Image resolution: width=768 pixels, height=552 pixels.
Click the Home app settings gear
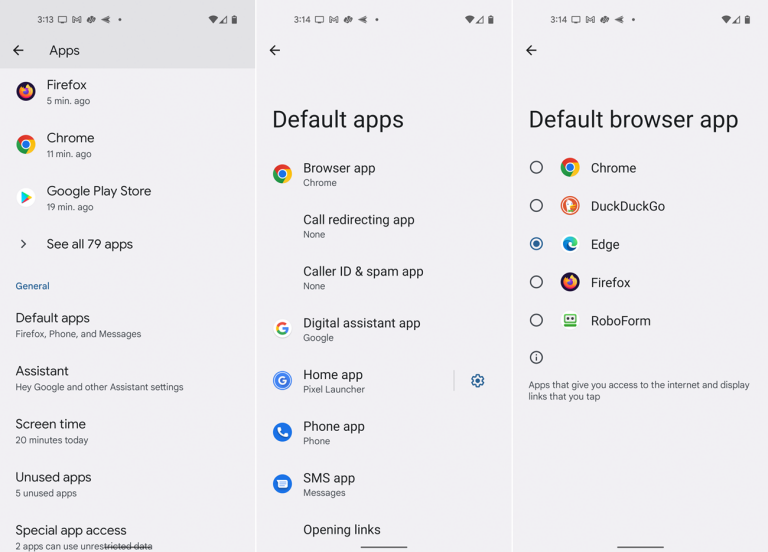coord(477,381)
